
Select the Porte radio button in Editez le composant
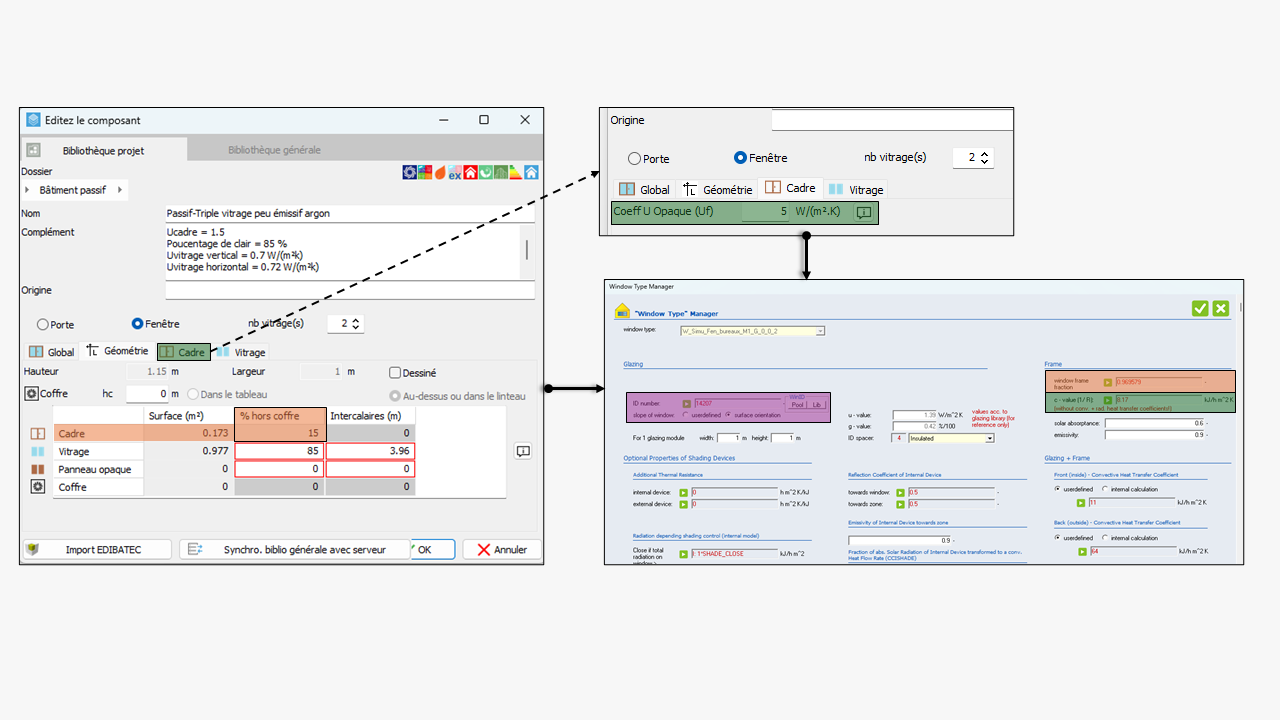[43, 324]
